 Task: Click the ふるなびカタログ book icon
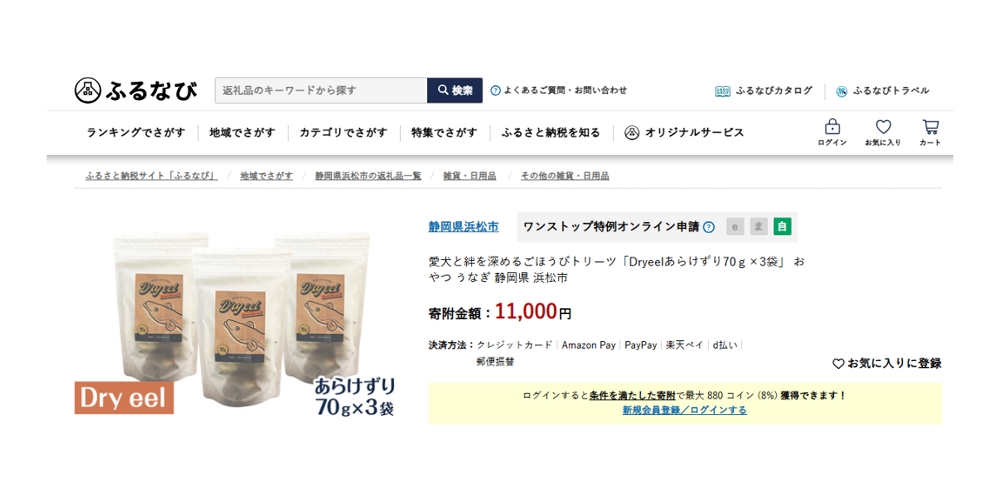722,91
